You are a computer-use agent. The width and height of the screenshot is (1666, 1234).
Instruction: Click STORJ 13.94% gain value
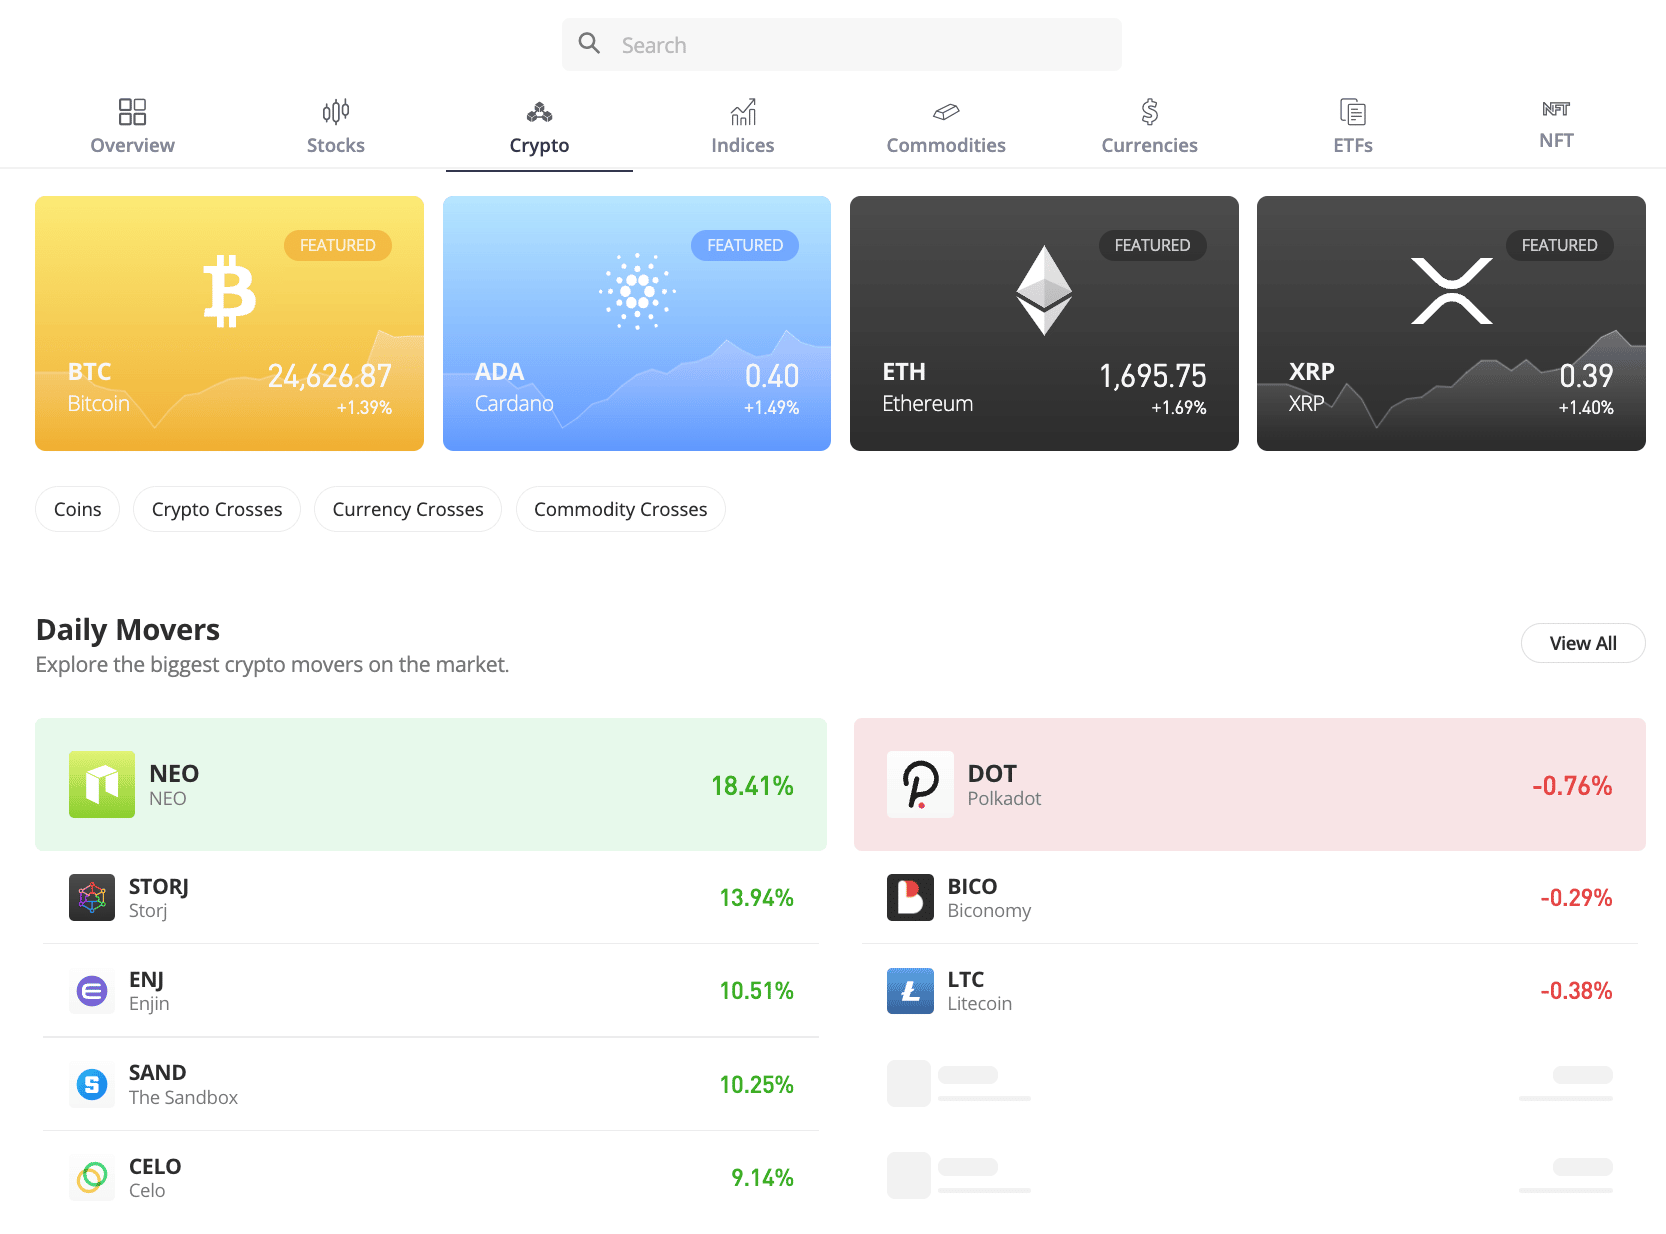[756, 898]
